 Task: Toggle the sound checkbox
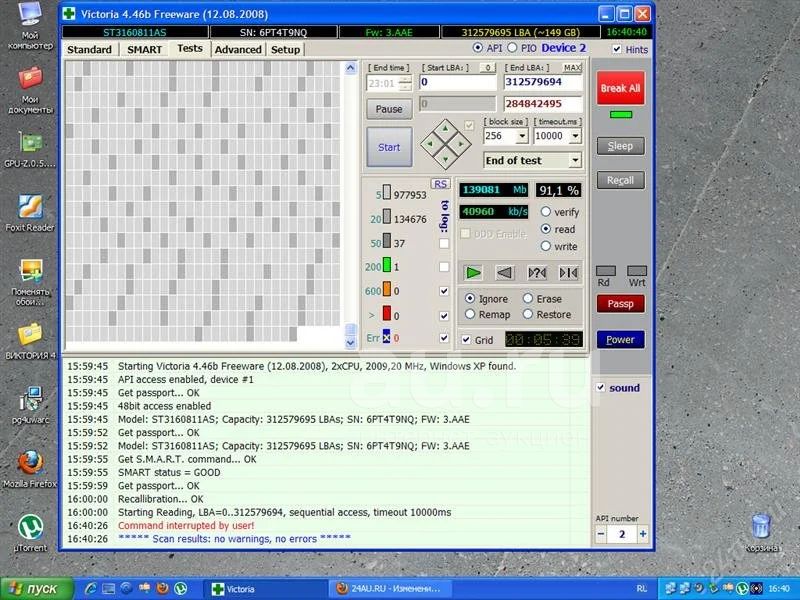click(601, 387)
